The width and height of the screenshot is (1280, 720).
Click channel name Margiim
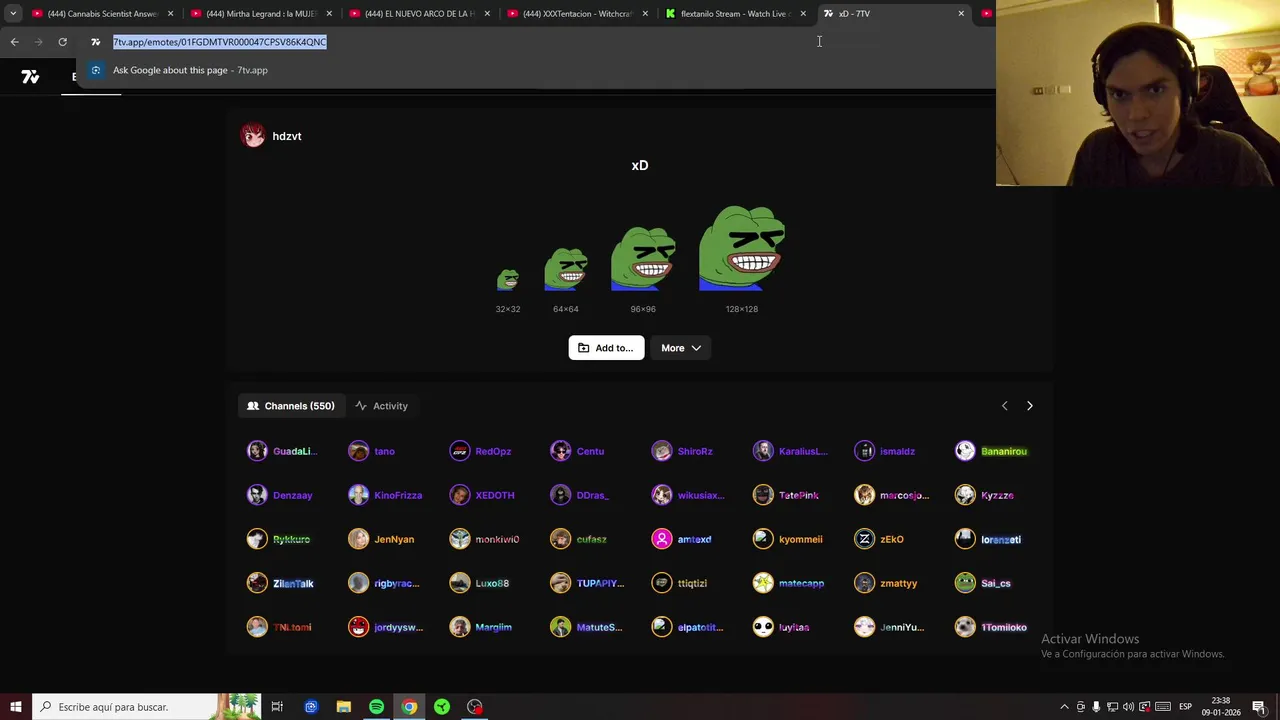pos(493,627)
